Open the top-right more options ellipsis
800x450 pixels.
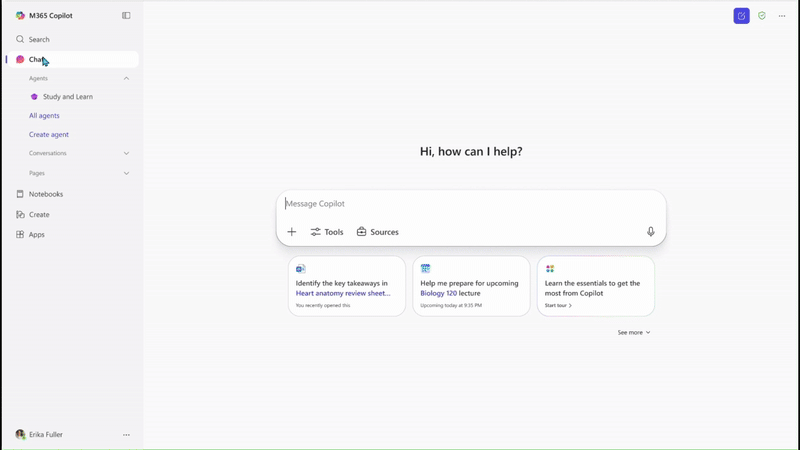coord(782,16)
